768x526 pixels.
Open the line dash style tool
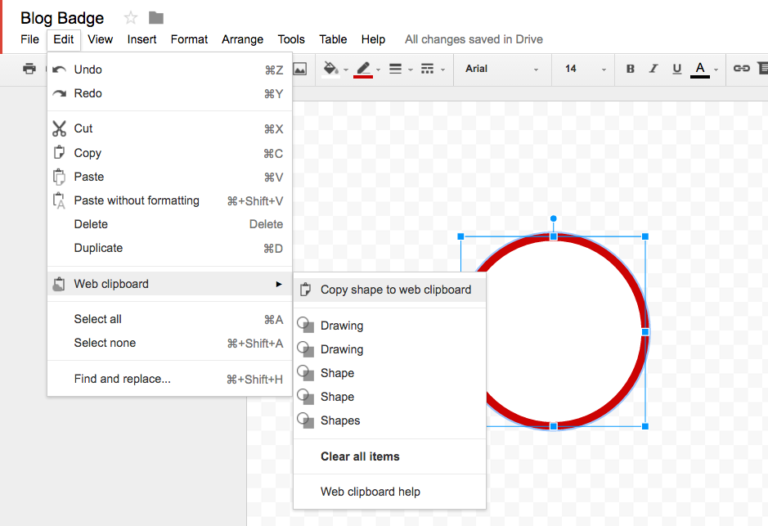click(x=428, y=69)
